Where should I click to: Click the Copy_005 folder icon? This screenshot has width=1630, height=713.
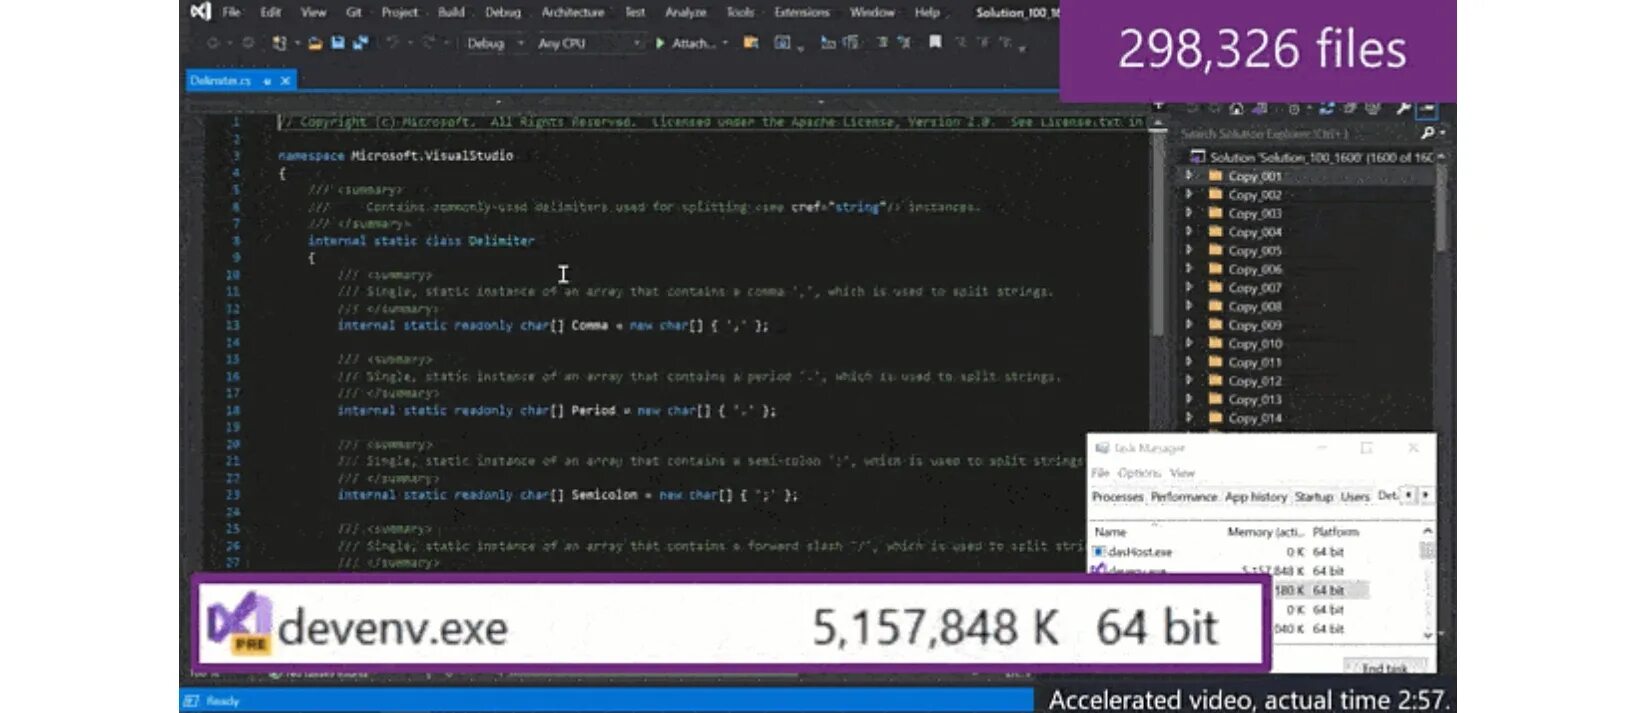(x=1215, y=251)
